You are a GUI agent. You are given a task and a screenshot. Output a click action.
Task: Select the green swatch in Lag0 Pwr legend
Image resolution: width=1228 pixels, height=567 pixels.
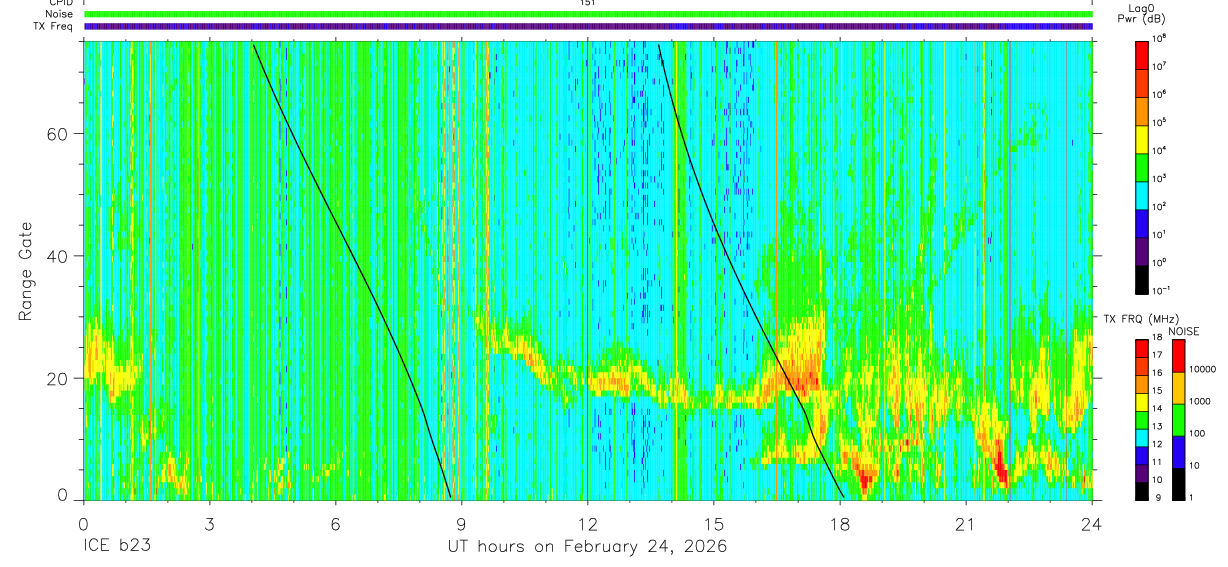[1141, 166]
